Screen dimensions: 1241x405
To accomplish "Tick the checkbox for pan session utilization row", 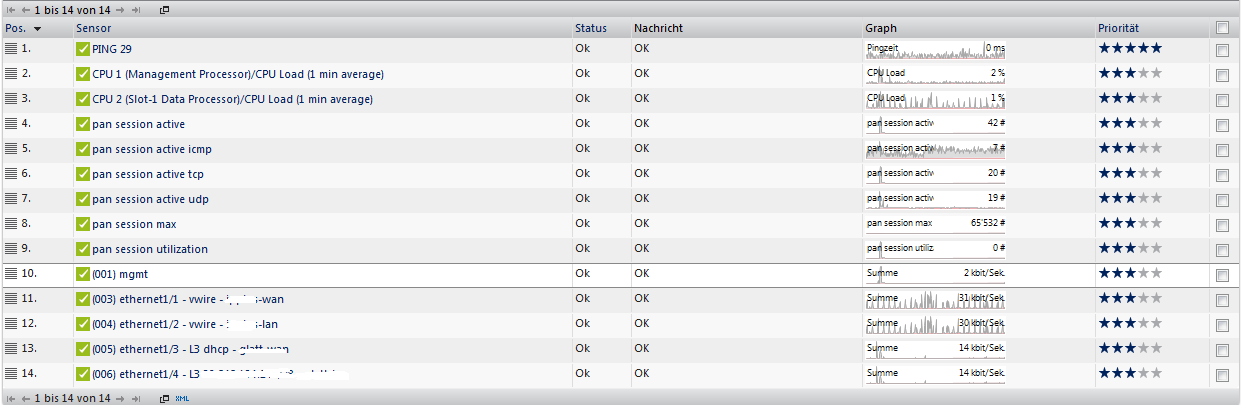I will pyautogui.click(x=1222, y=250).
